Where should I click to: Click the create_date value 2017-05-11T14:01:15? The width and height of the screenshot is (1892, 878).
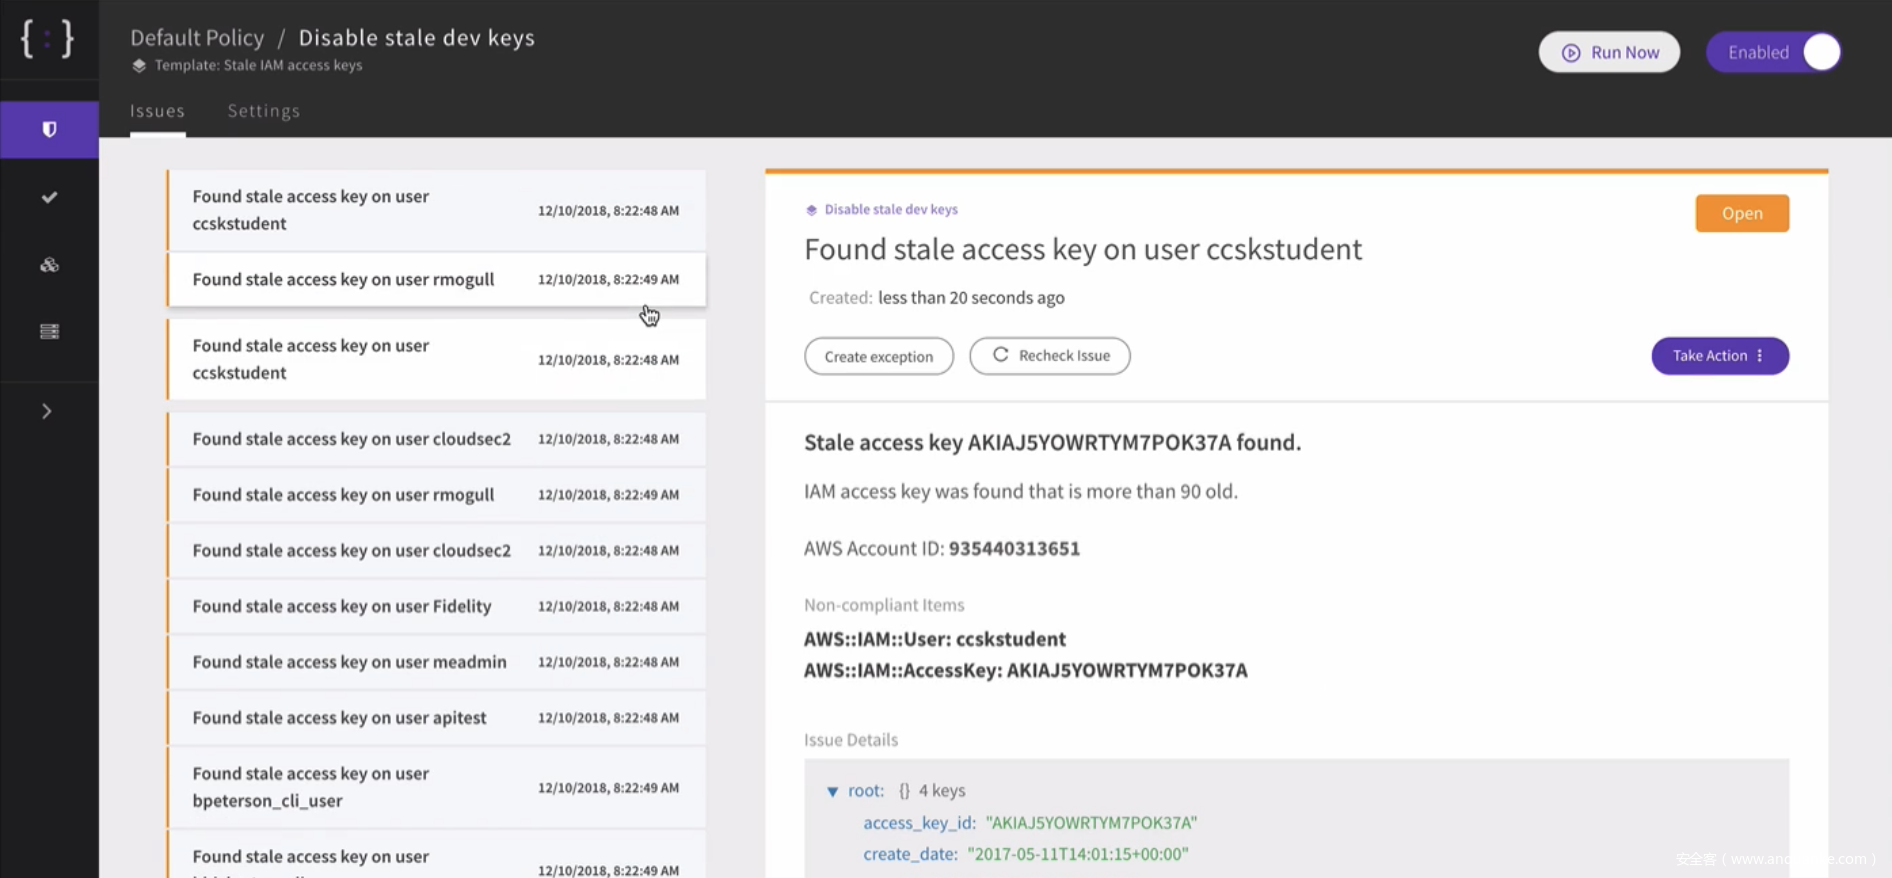[1077, 855]
